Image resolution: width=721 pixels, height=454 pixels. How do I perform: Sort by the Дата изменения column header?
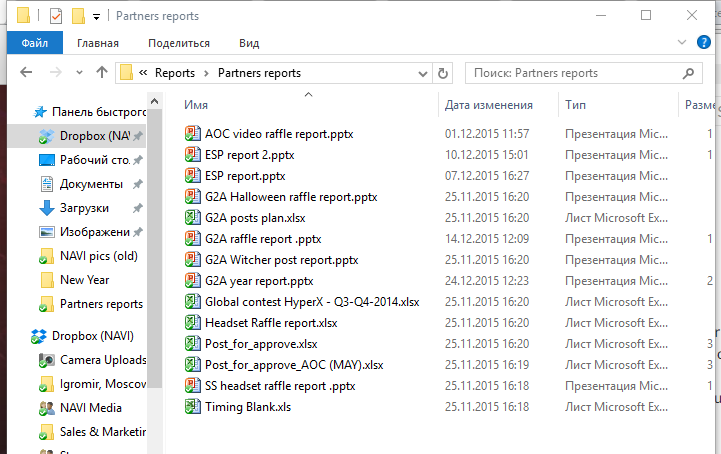[x=488, y=105]
